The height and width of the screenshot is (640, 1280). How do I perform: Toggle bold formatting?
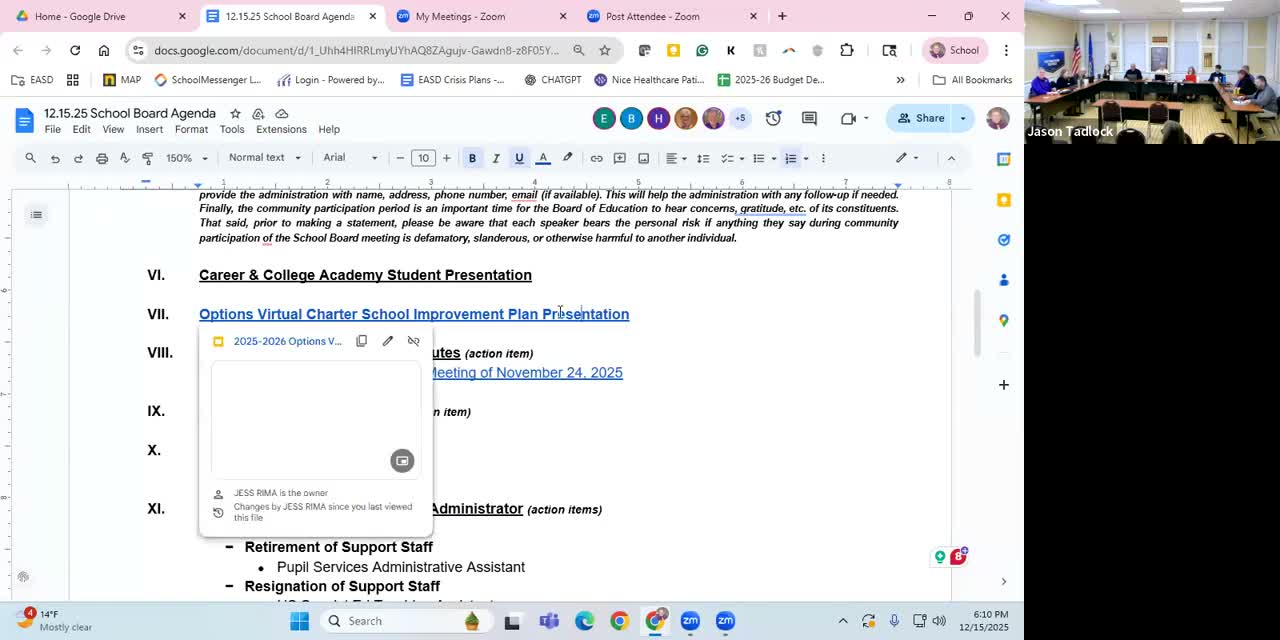pyautogui.click(x=472, y=158)
